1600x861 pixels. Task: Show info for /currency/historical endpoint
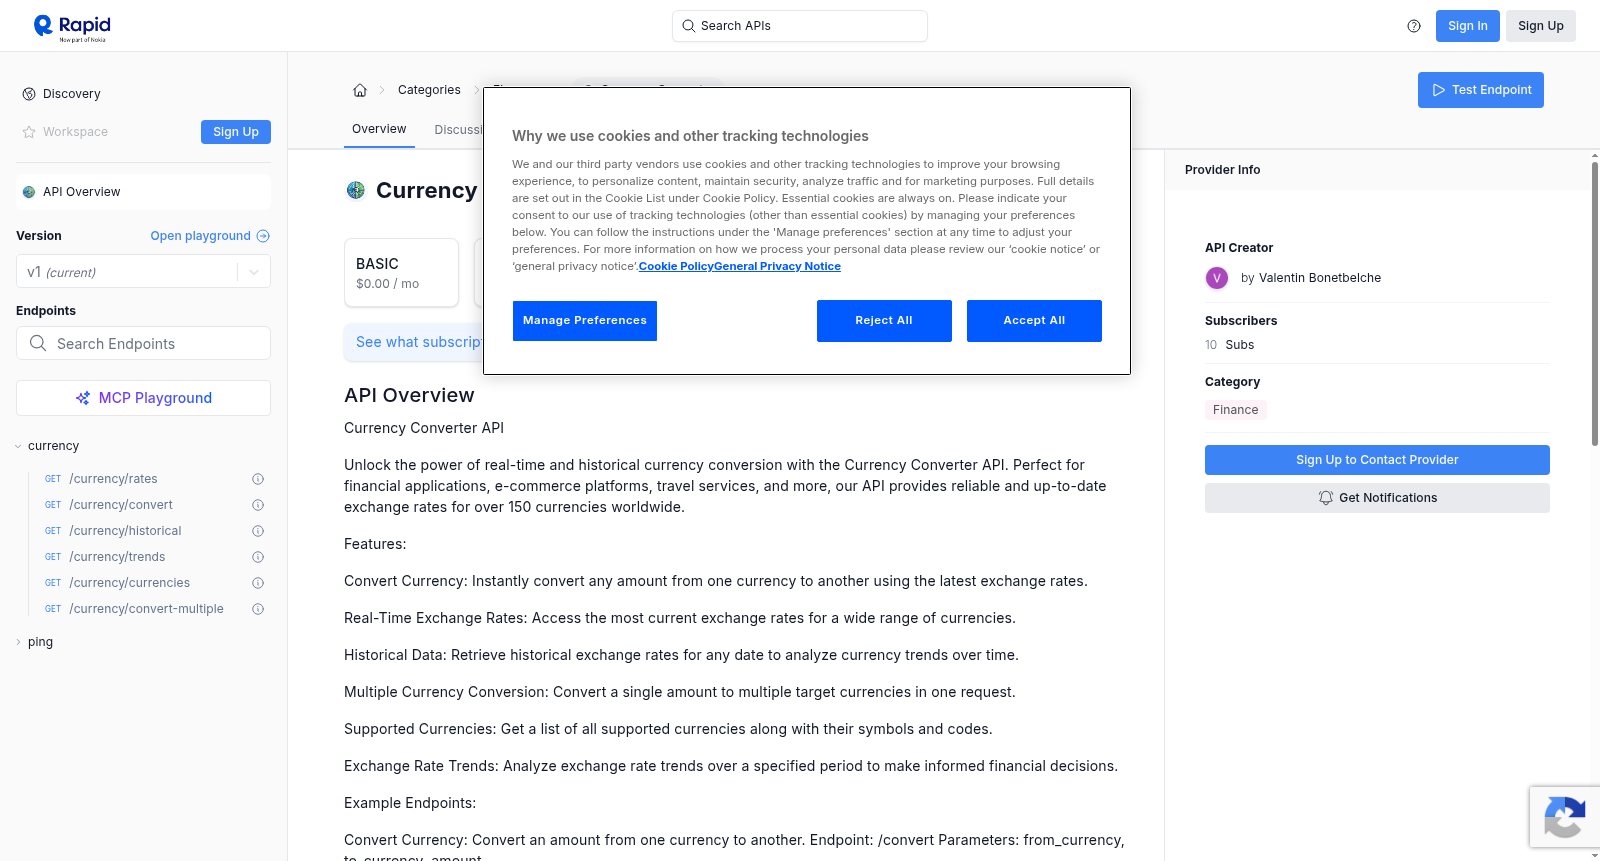pos(258,531)
